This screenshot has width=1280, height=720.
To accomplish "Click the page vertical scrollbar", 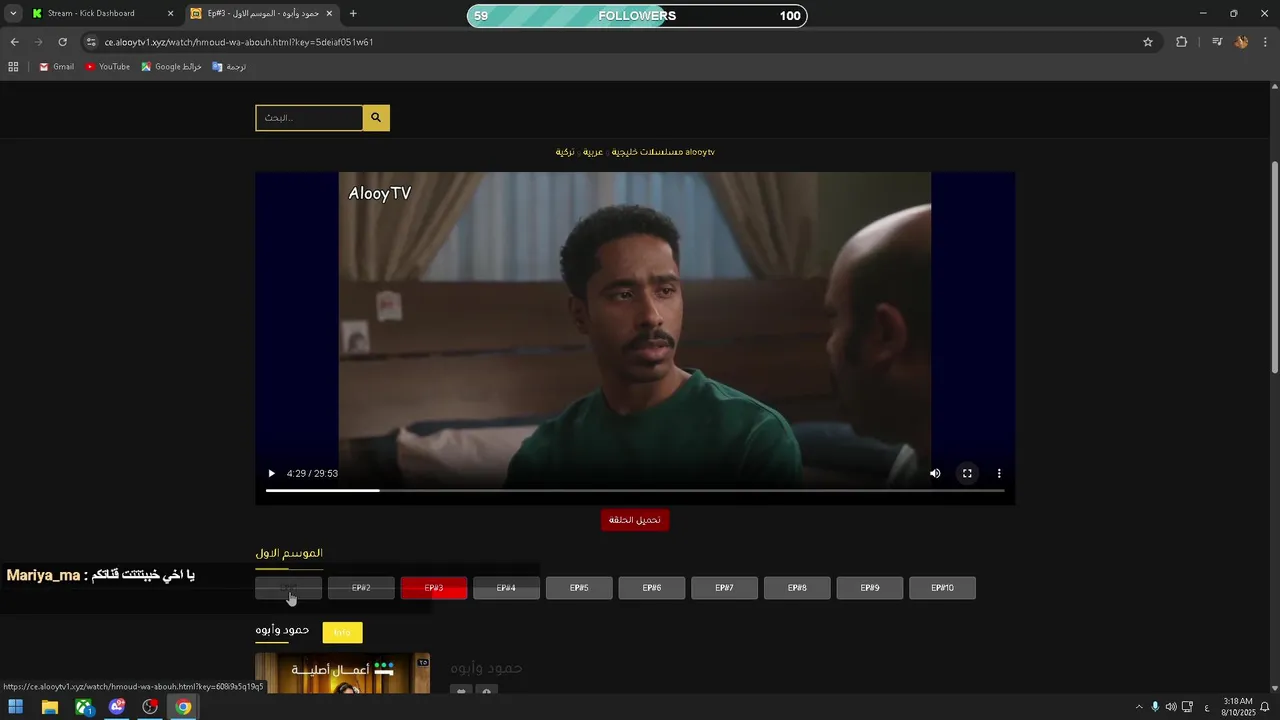I will click(1274, 267).
